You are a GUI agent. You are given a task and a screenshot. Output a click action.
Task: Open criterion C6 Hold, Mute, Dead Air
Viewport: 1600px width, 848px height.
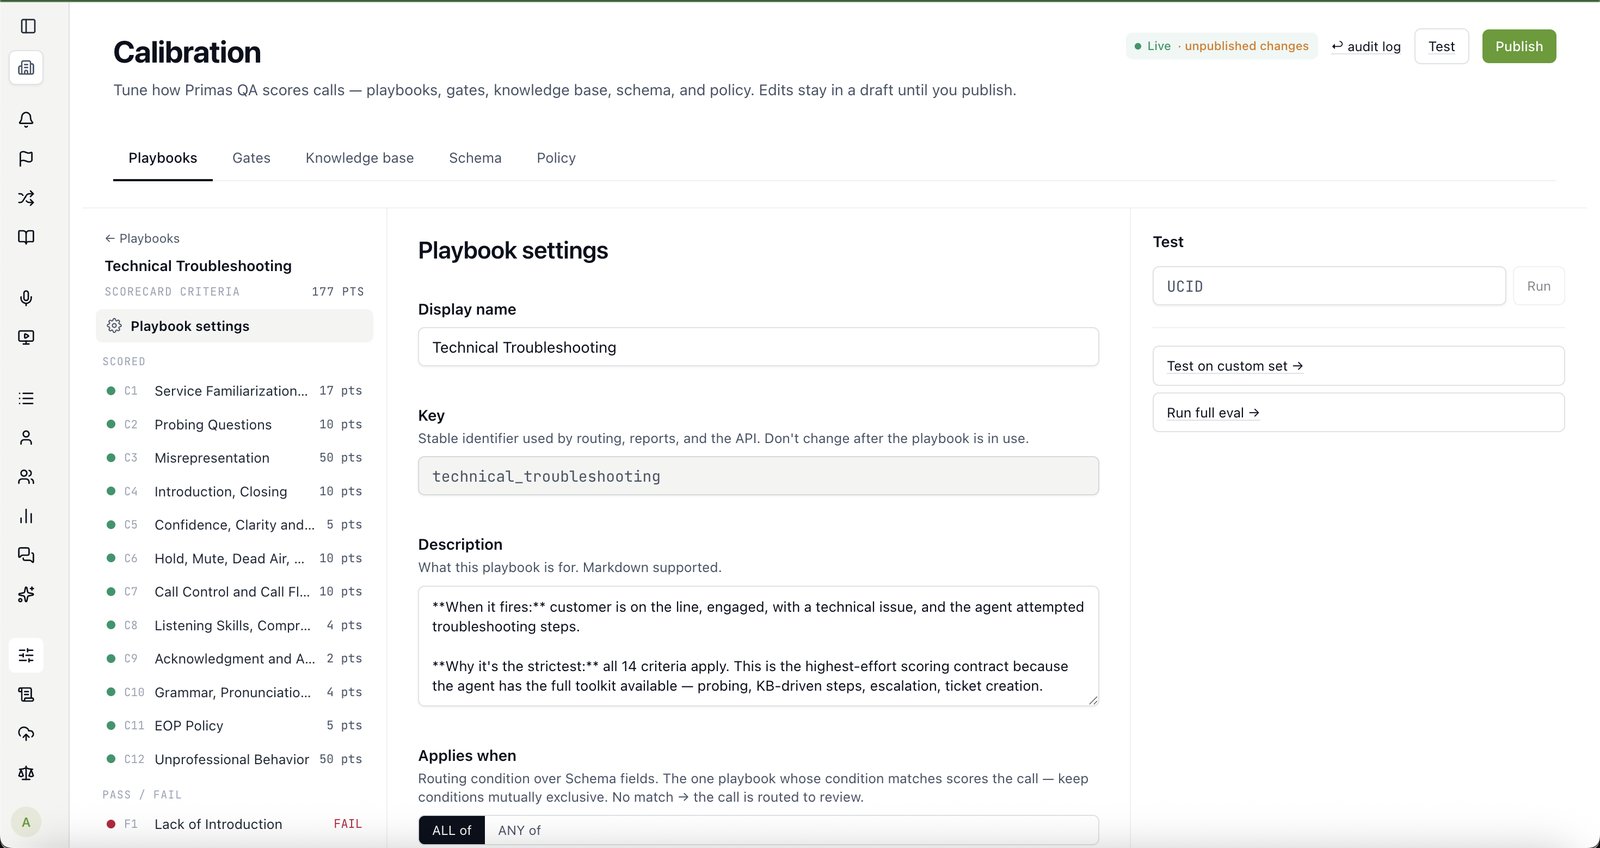tap(234, 558)
